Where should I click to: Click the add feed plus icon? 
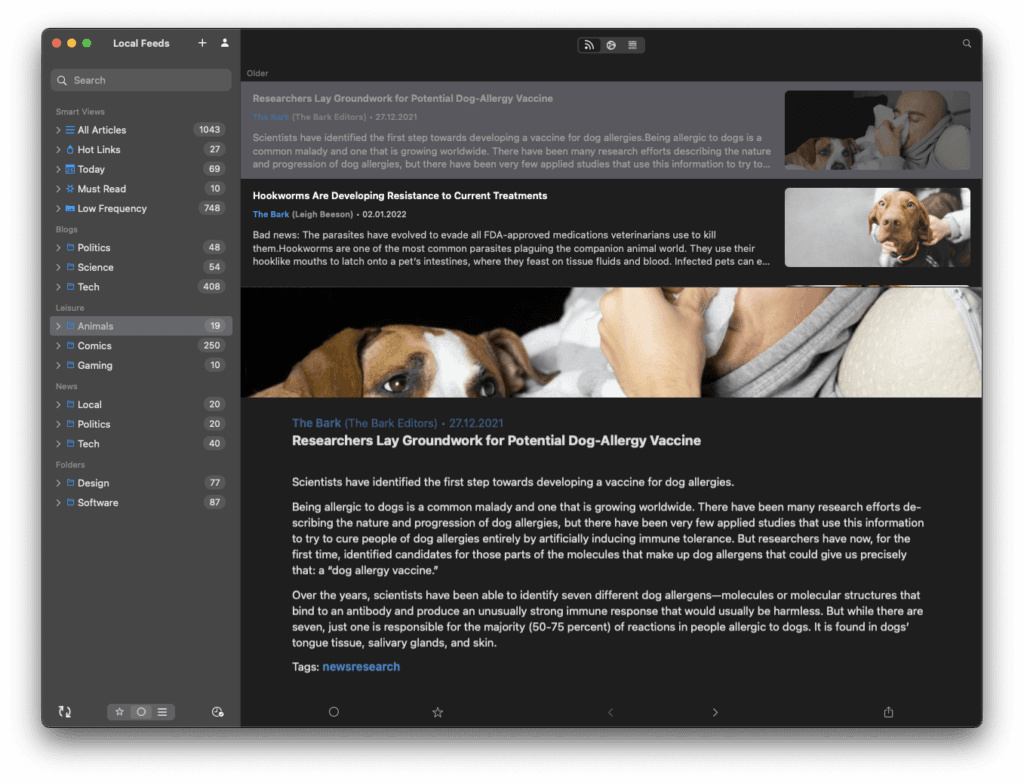(x=202, y=43)
